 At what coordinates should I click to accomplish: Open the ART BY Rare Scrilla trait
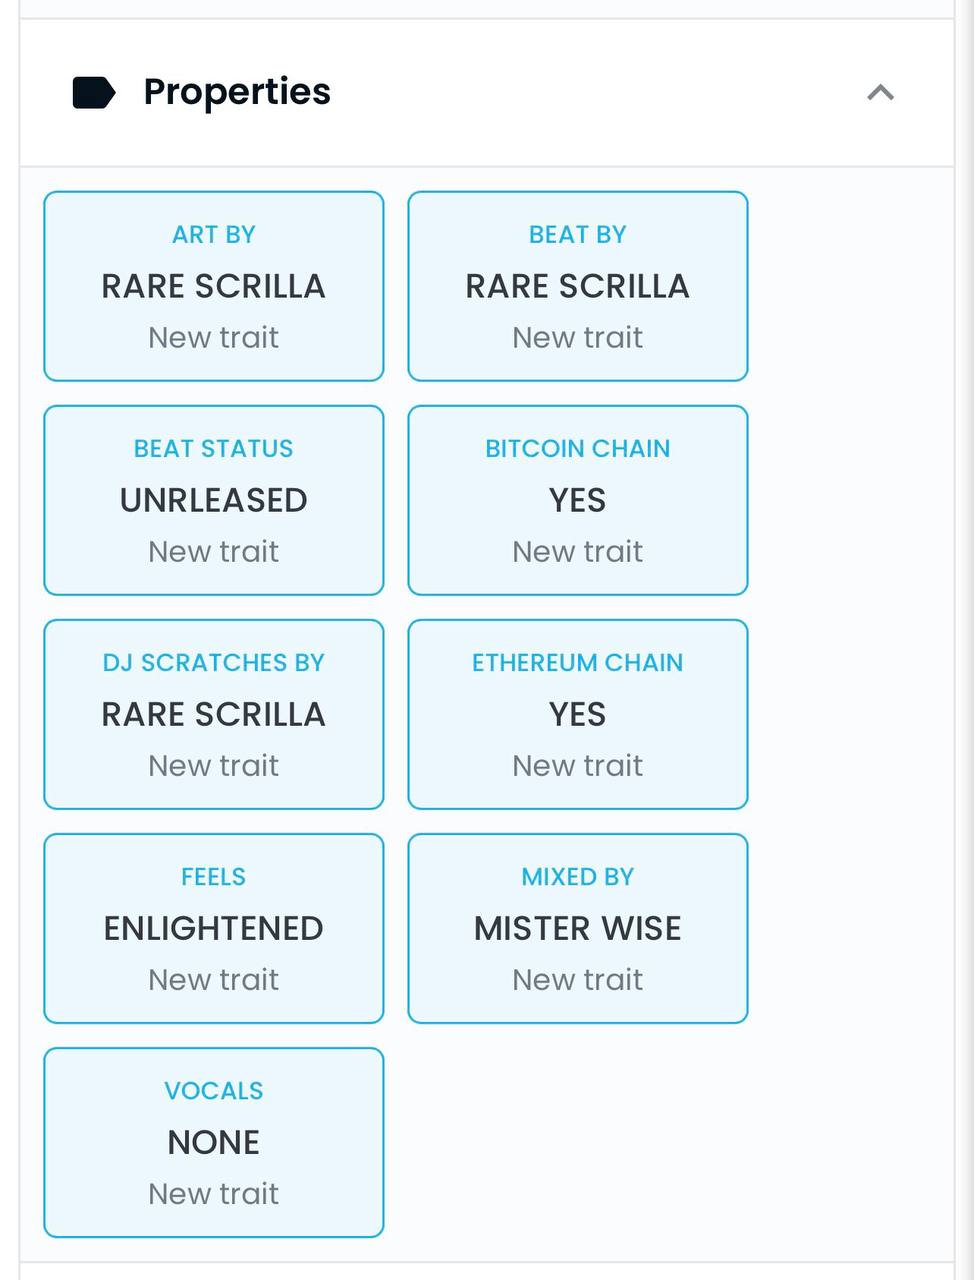[214, 286]
